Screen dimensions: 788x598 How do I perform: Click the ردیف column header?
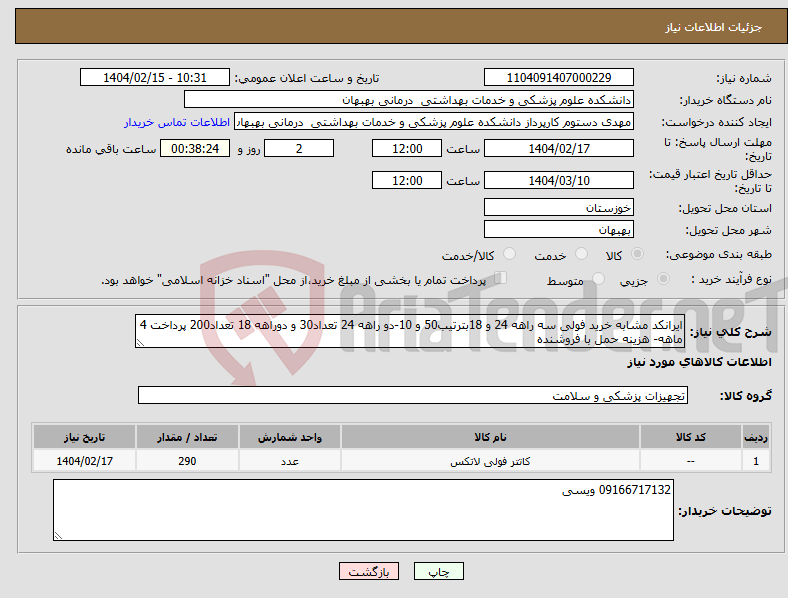(755, 437)
